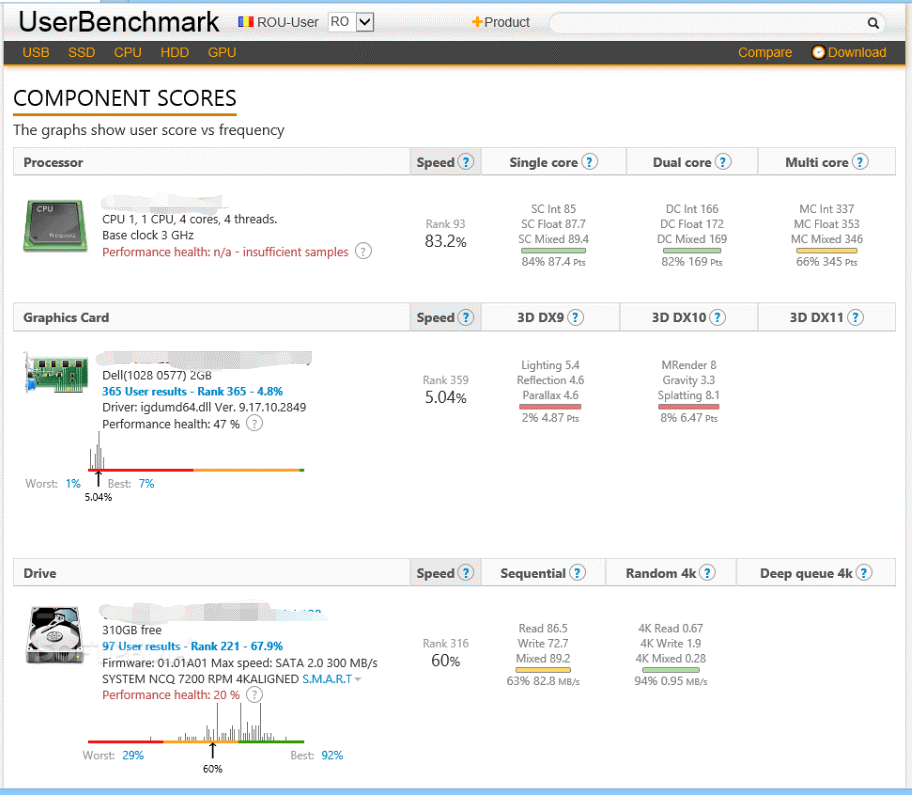Click the Read 86.5 value
This screenshot has width=912, height=795.
(x=543, y=628)
